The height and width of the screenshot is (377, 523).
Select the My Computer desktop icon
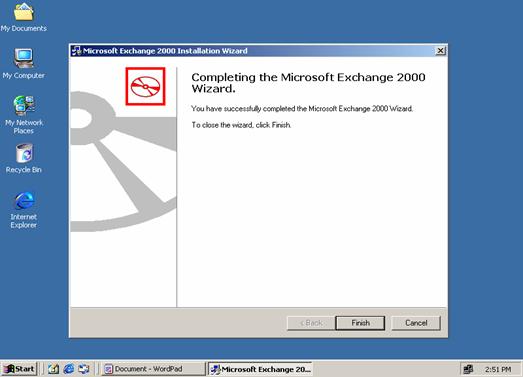[x=23, y=63]
